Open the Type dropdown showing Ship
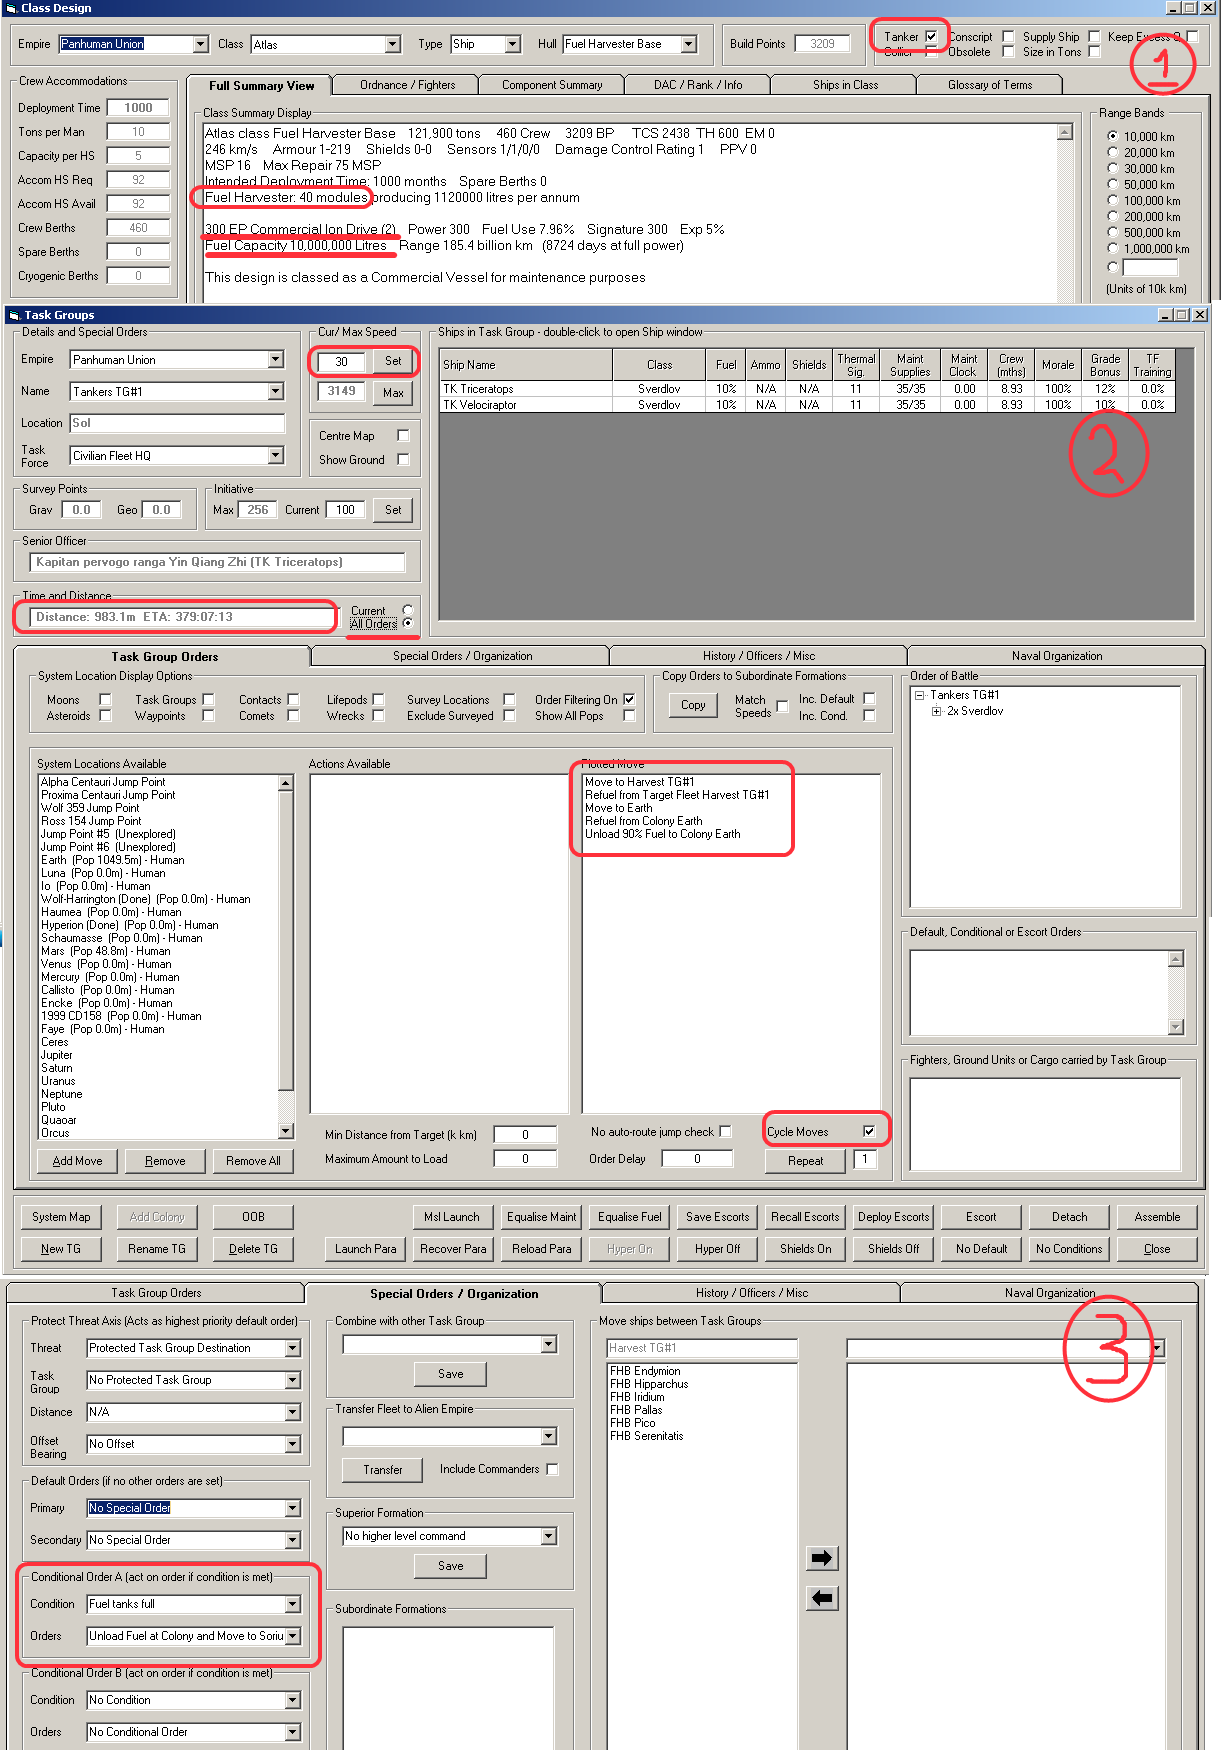 (513, 44)
